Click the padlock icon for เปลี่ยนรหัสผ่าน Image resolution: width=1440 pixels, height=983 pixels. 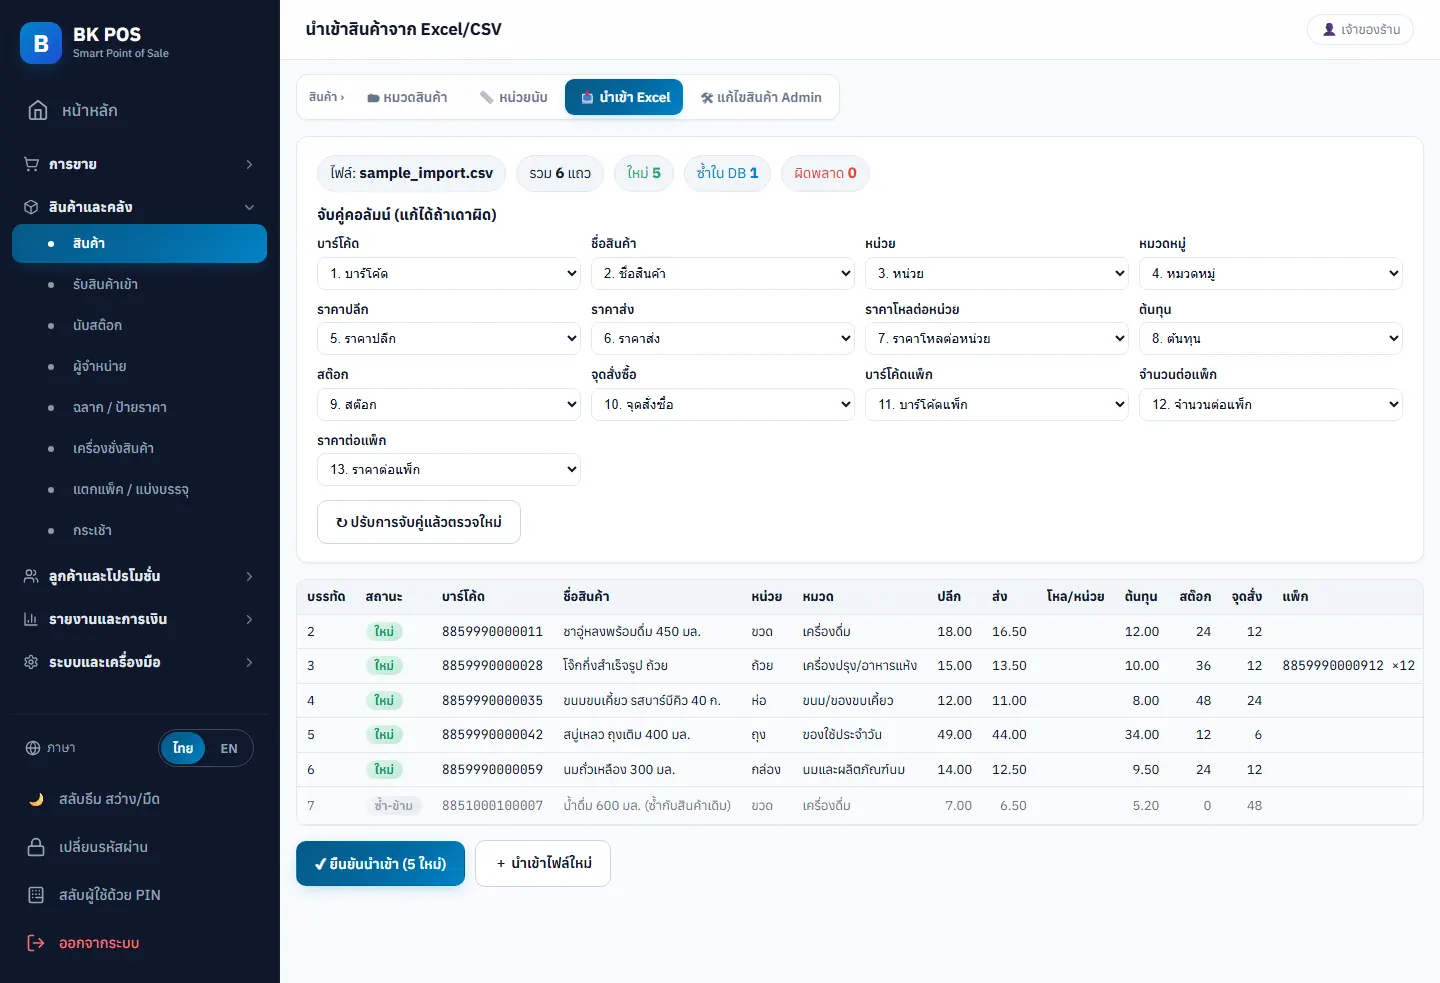click(36, 847)
